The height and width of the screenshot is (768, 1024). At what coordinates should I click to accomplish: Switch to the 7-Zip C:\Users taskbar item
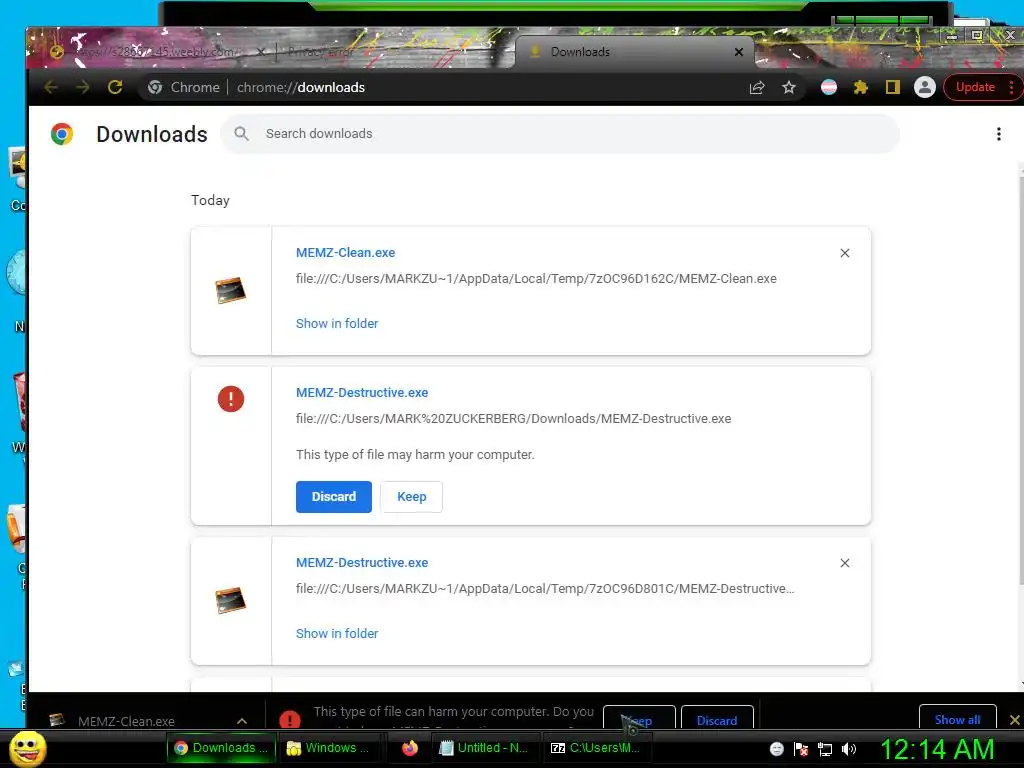click(597, 748)
